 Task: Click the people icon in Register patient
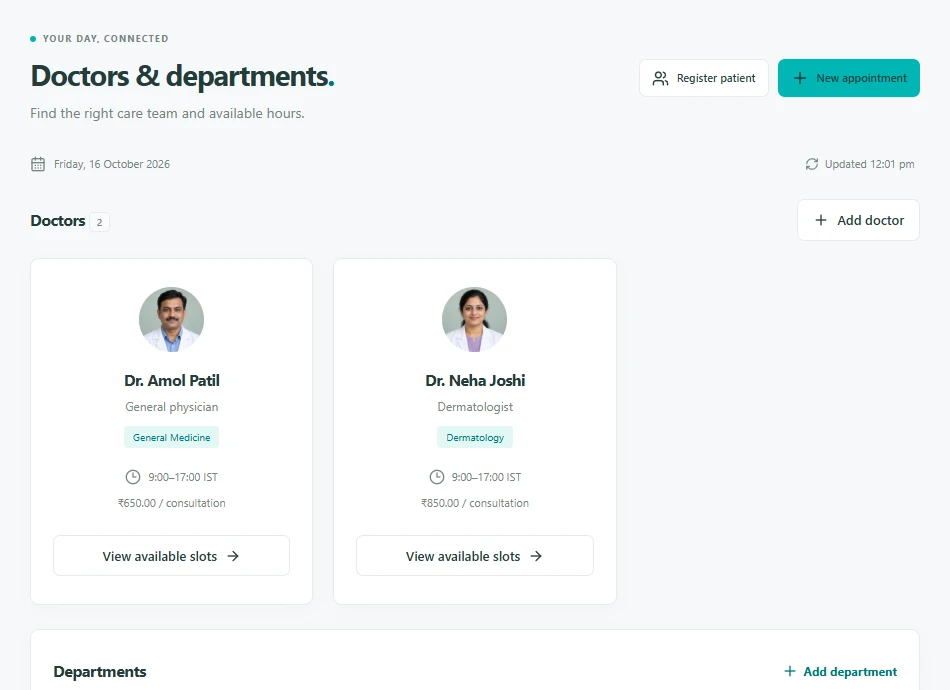[x=660, y=78]
